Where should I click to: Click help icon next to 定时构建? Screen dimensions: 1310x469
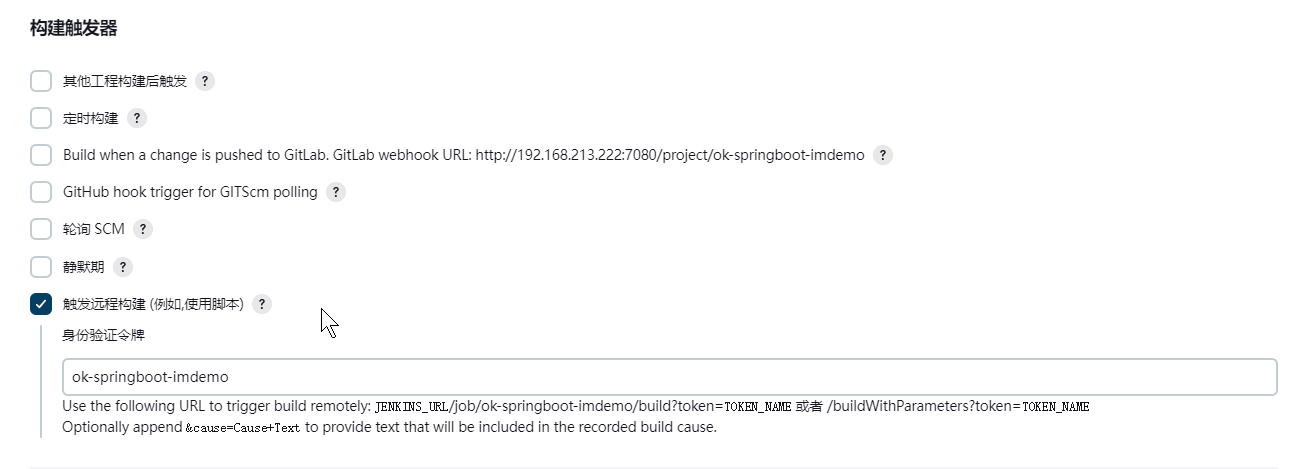pyautogui.click(x=137, y=118)
